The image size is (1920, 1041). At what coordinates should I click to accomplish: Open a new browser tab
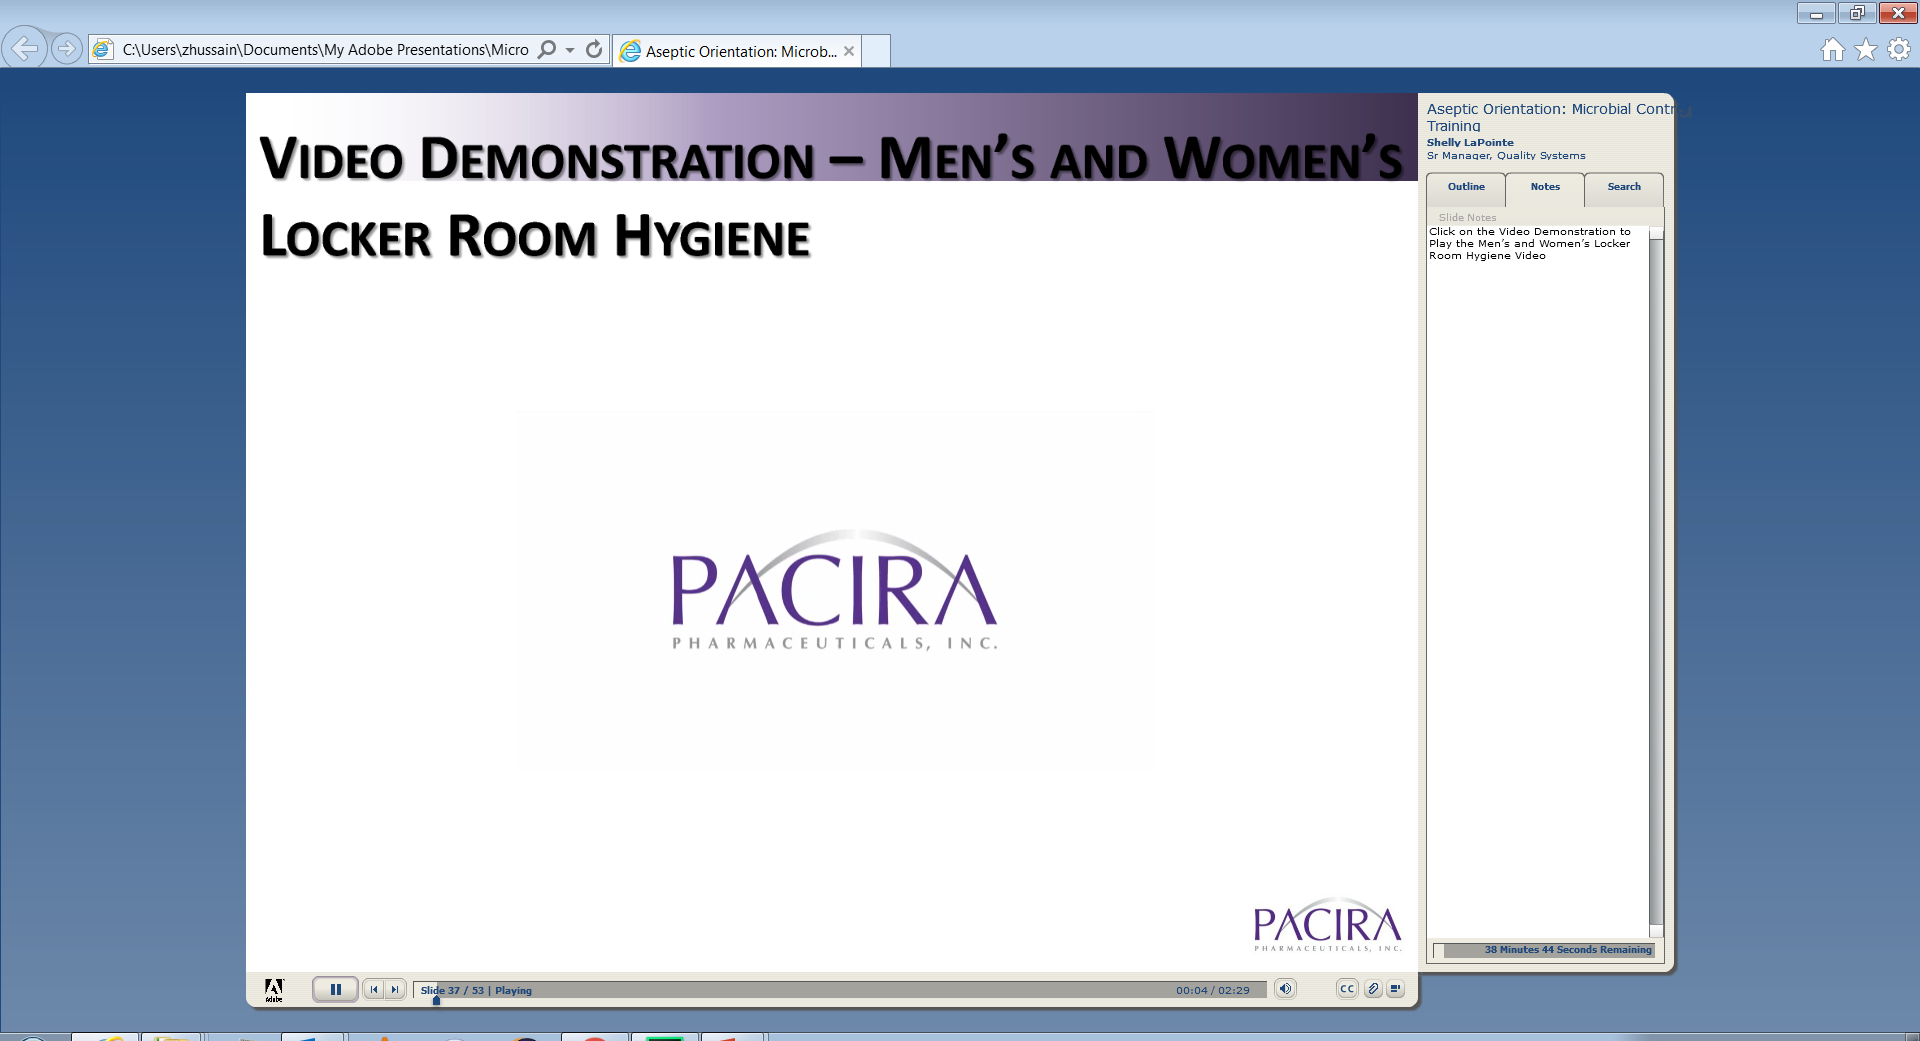[x=876, y=51]
